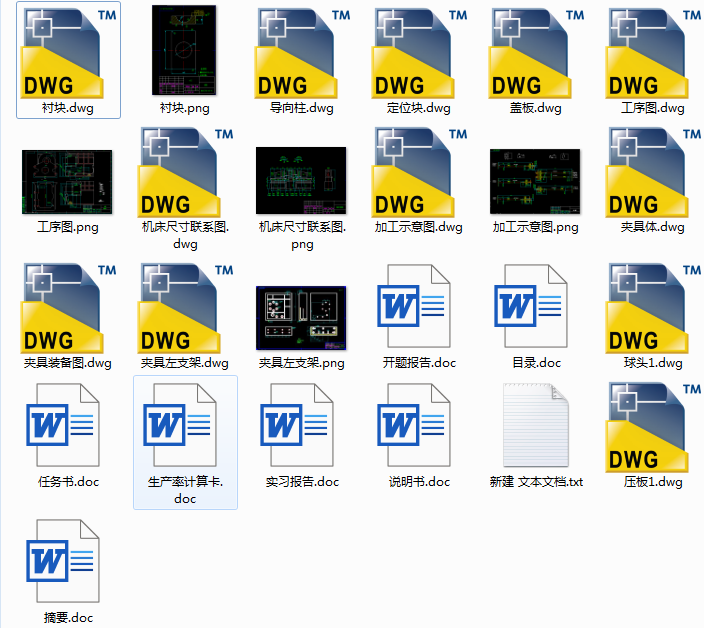Click the file name 夹具装备图.dwg

click(x=68, y=363)
